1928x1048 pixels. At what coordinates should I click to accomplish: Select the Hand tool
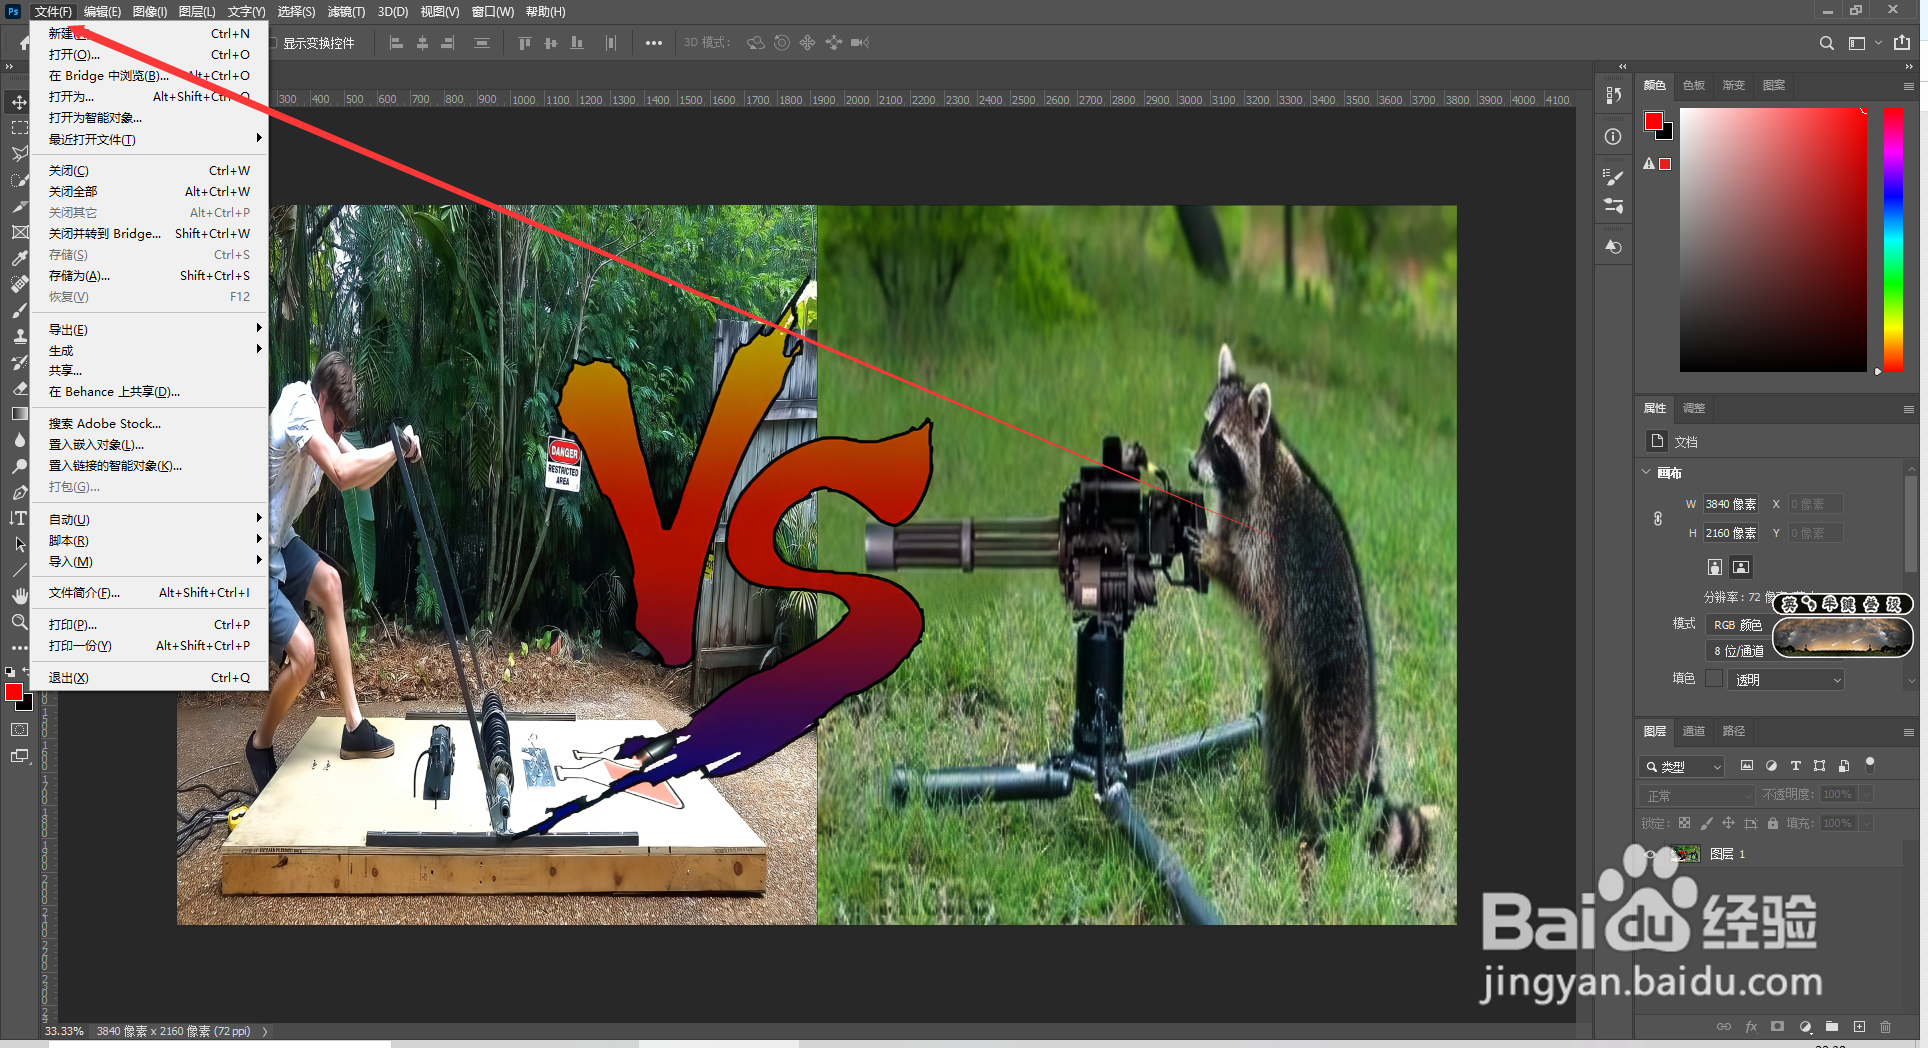[x=19, y=596]
